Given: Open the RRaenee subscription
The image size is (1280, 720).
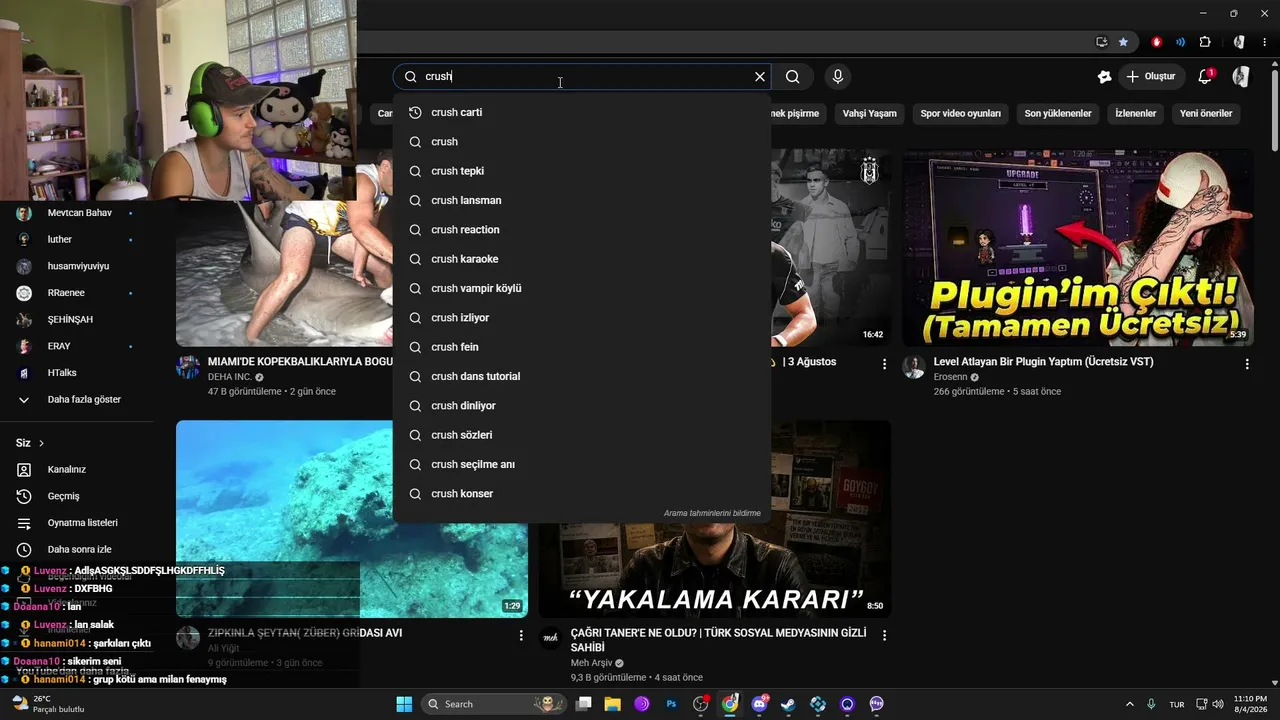Looking at the screenshot, I should (x=76, y=293).
